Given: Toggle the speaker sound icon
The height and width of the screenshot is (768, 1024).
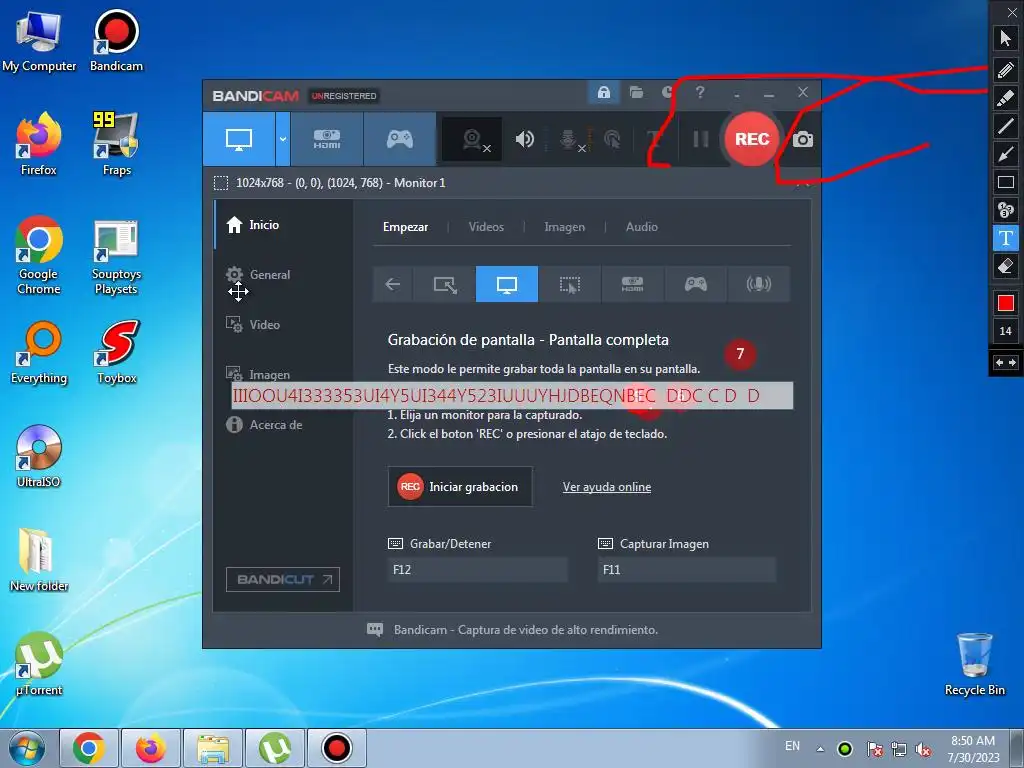Looking at the screenshot, I should [x=524, y=139].
